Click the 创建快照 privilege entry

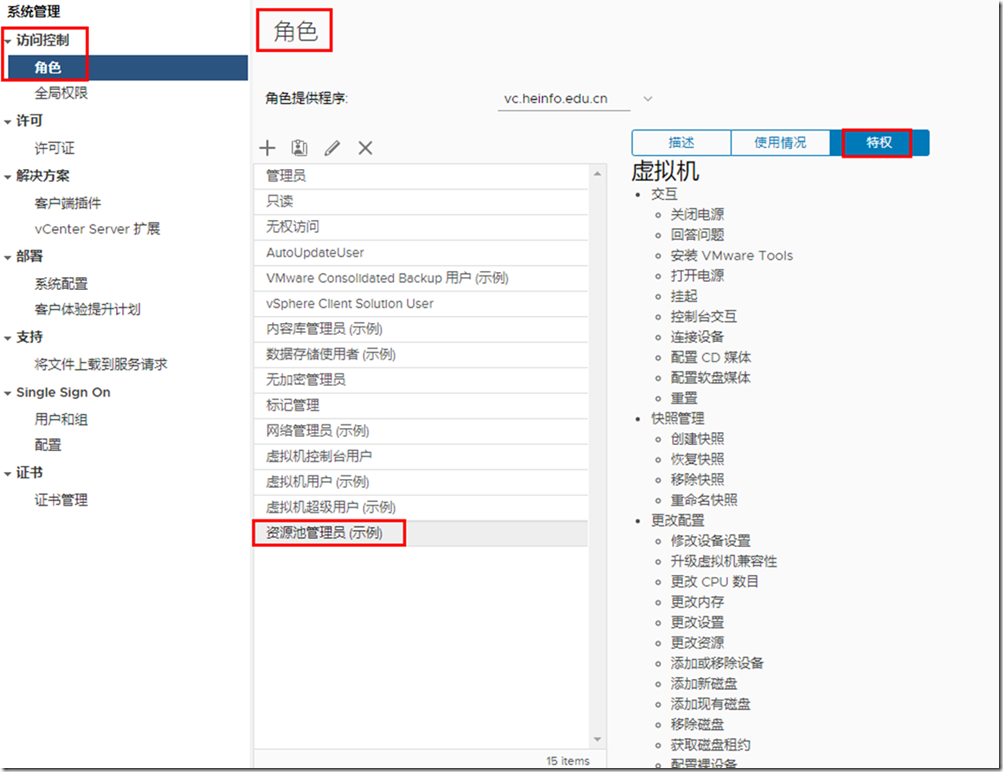click(697, 439)
